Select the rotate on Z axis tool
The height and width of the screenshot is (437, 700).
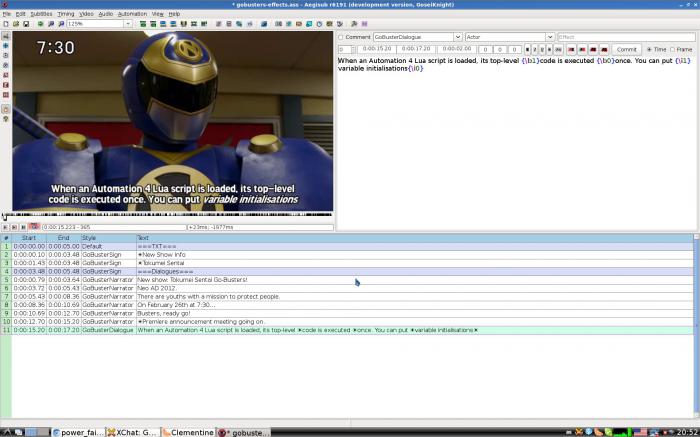[x=6, y=55]
